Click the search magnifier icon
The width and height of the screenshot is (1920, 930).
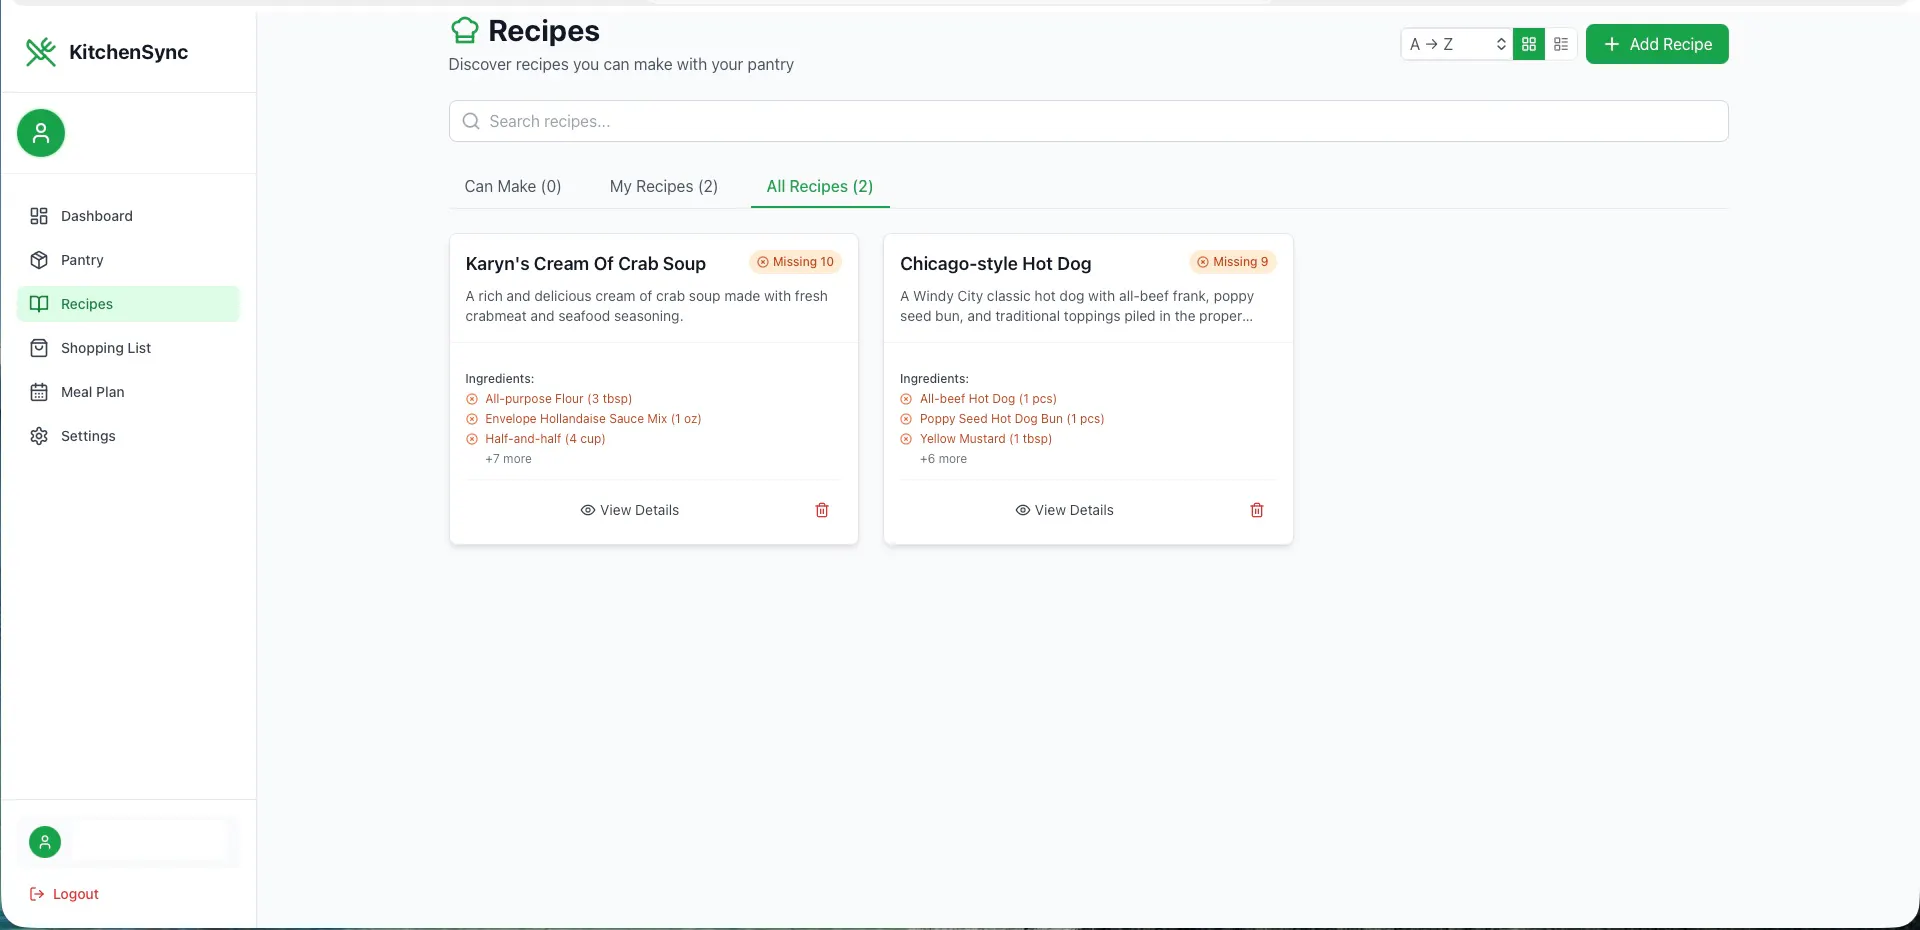tap(471, 121)
